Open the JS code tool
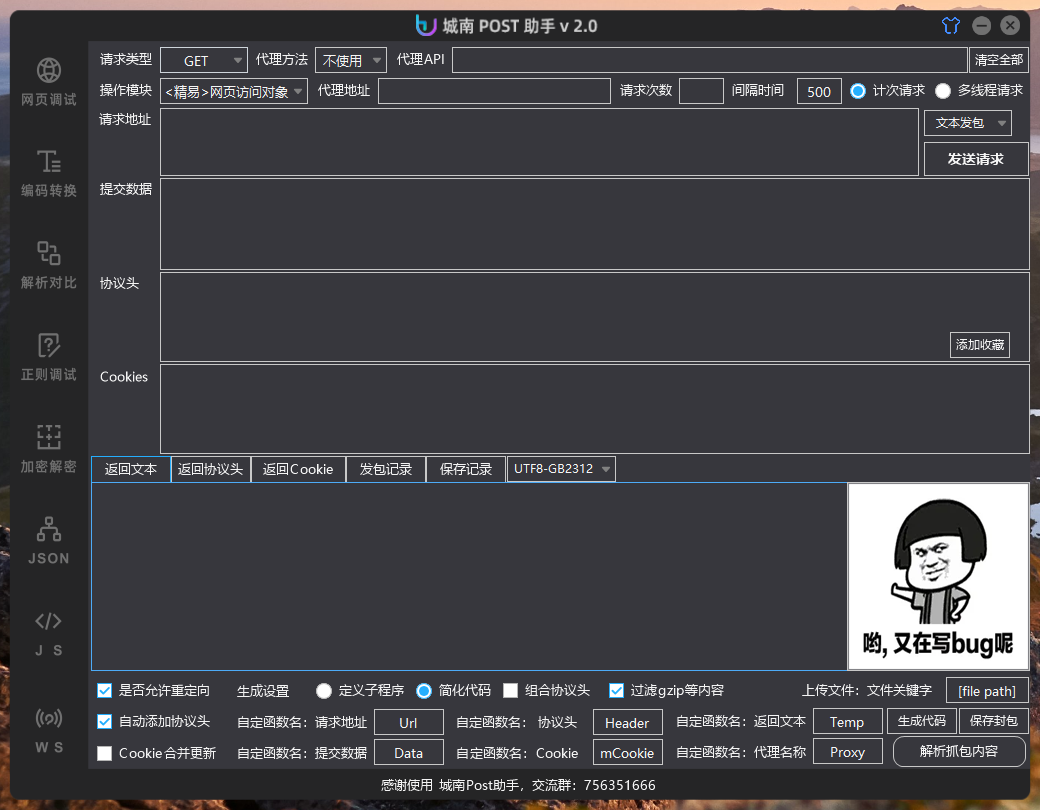The image size is (1040, 810). (x=48, y=633)
